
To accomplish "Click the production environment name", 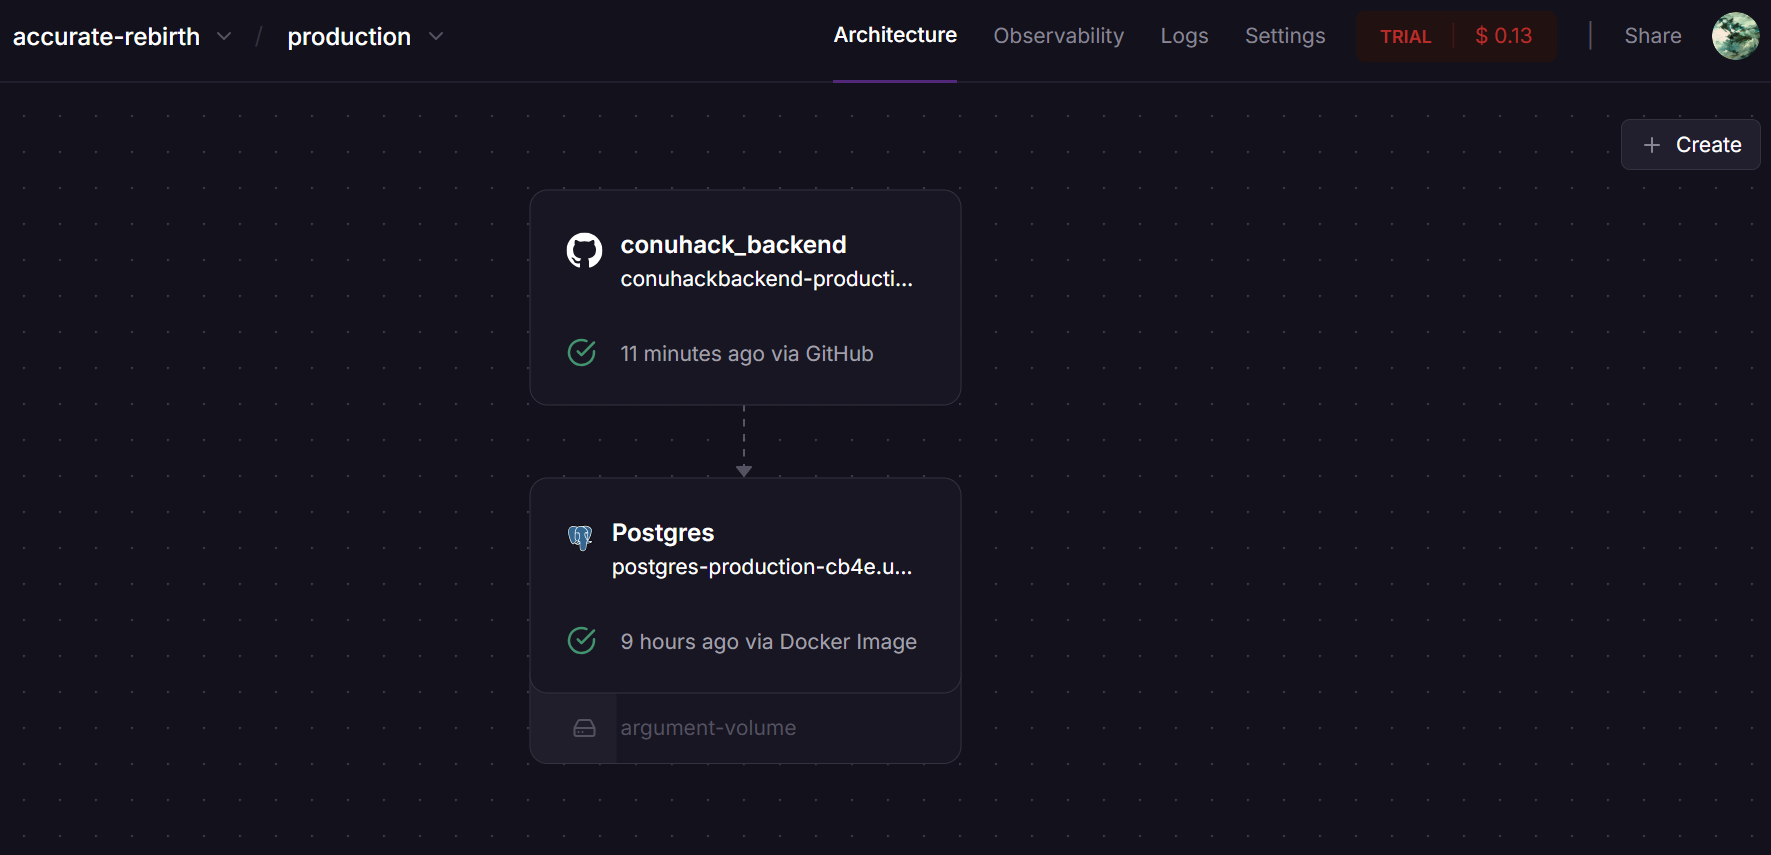I will pos(349,37).
